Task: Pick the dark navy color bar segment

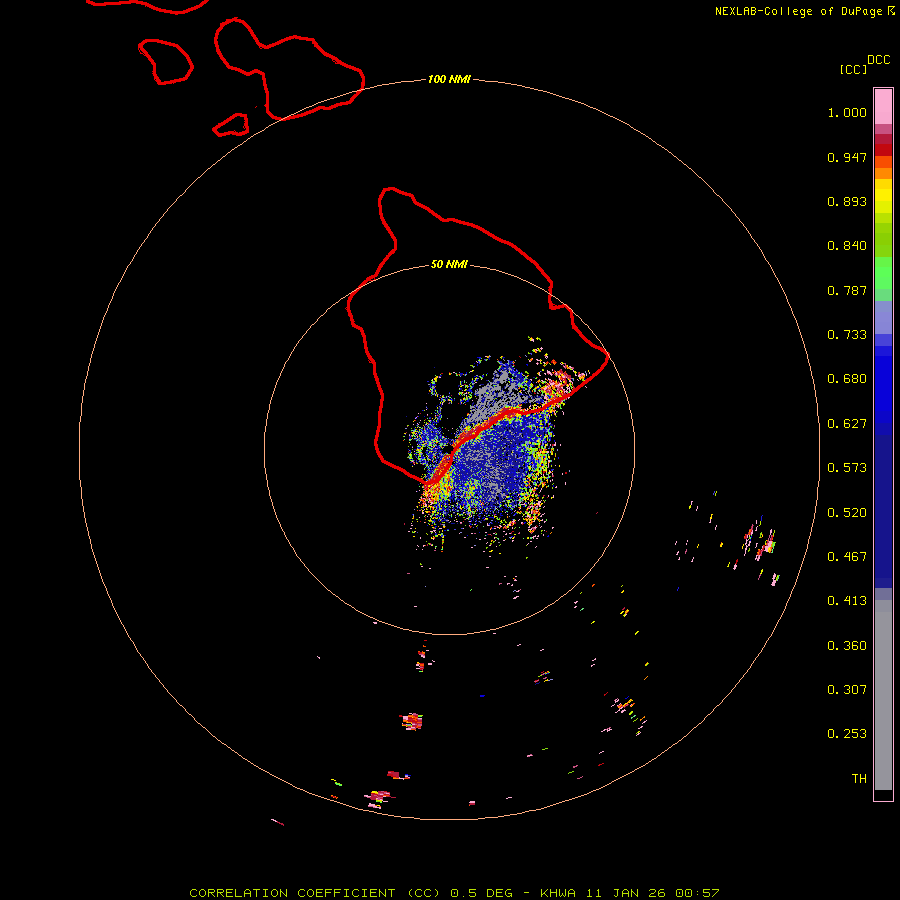Action: [x=883, y=506]
